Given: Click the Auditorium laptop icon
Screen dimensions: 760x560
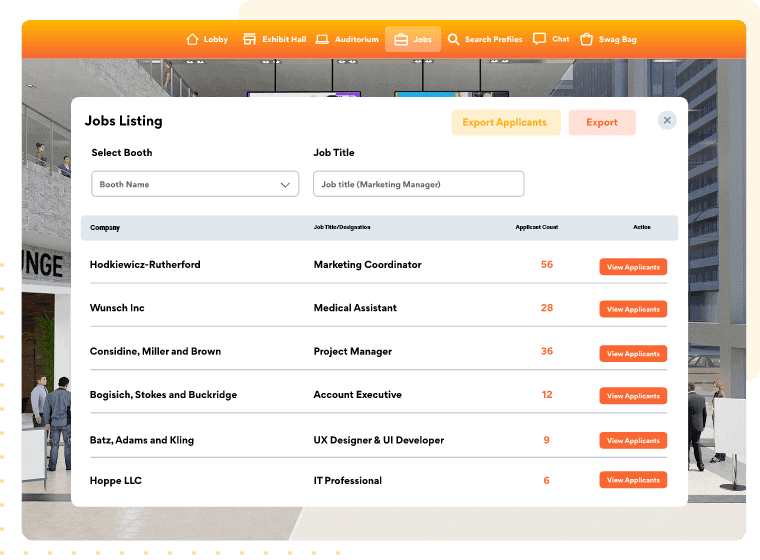Looking at the screenshot, I should (322, 39).
